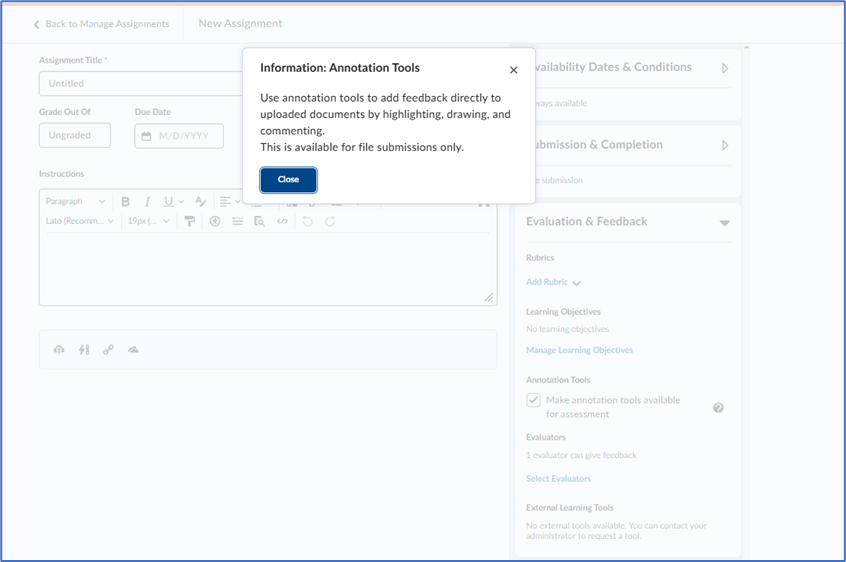Click Select Evaluators link
The width and height of the screenshot is (846, 562).
coord(558,478)
